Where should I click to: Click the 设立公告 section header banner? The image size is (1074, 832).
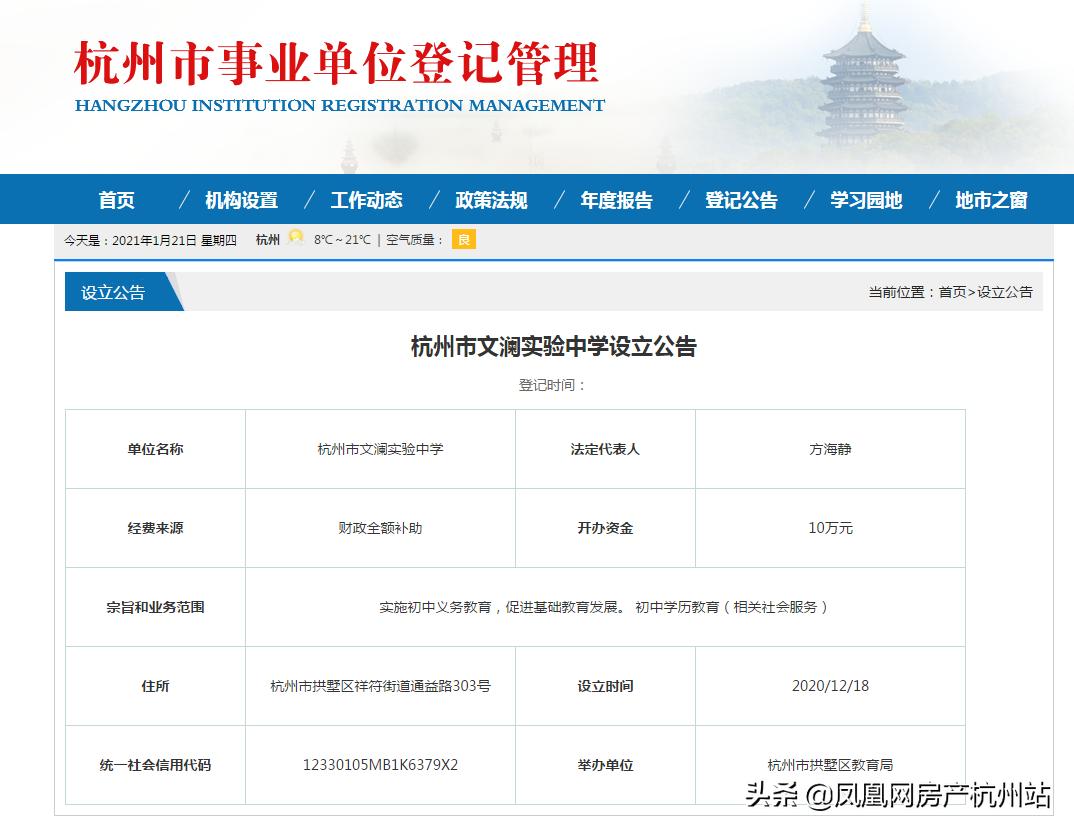pyautogui.click(x=113, y=292)
